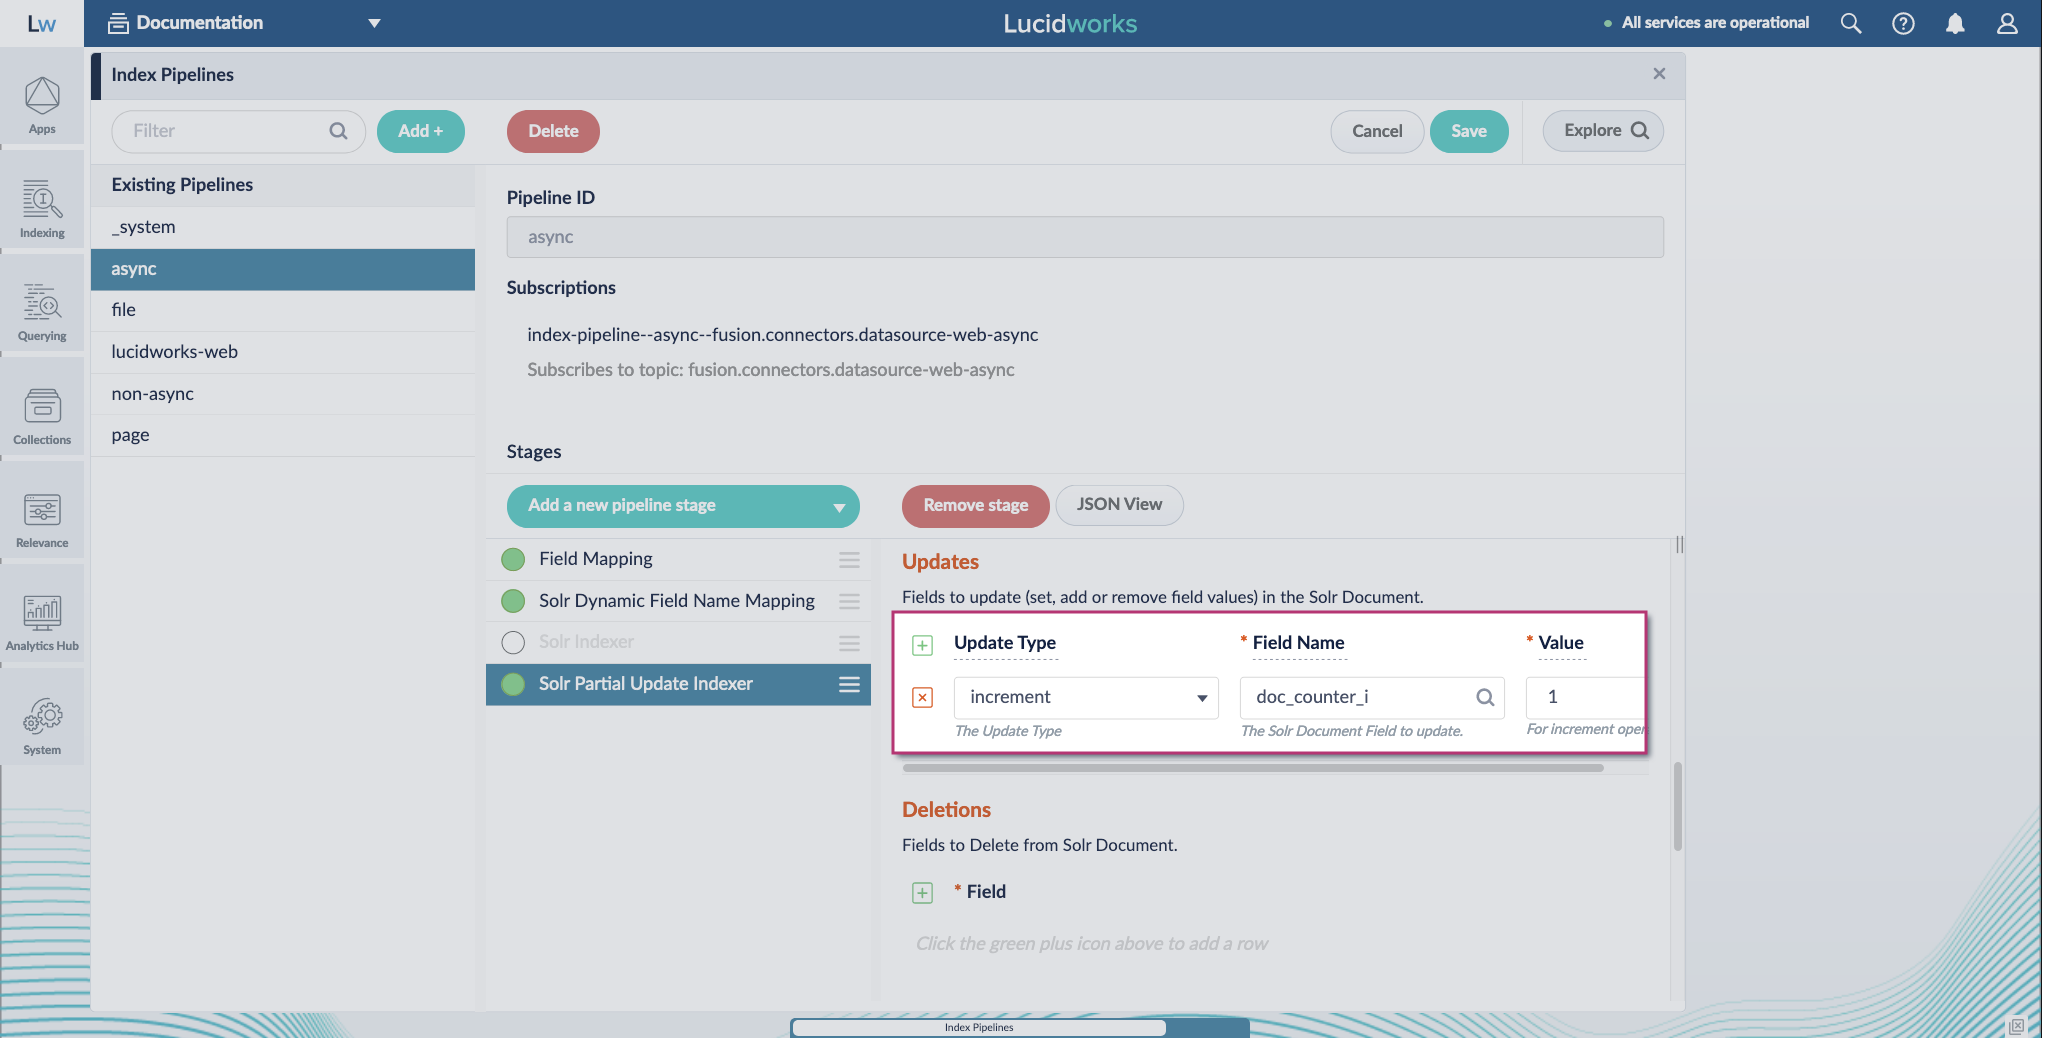
Task: Open the Relevance sidebar menu
Action: pos(42,519)
